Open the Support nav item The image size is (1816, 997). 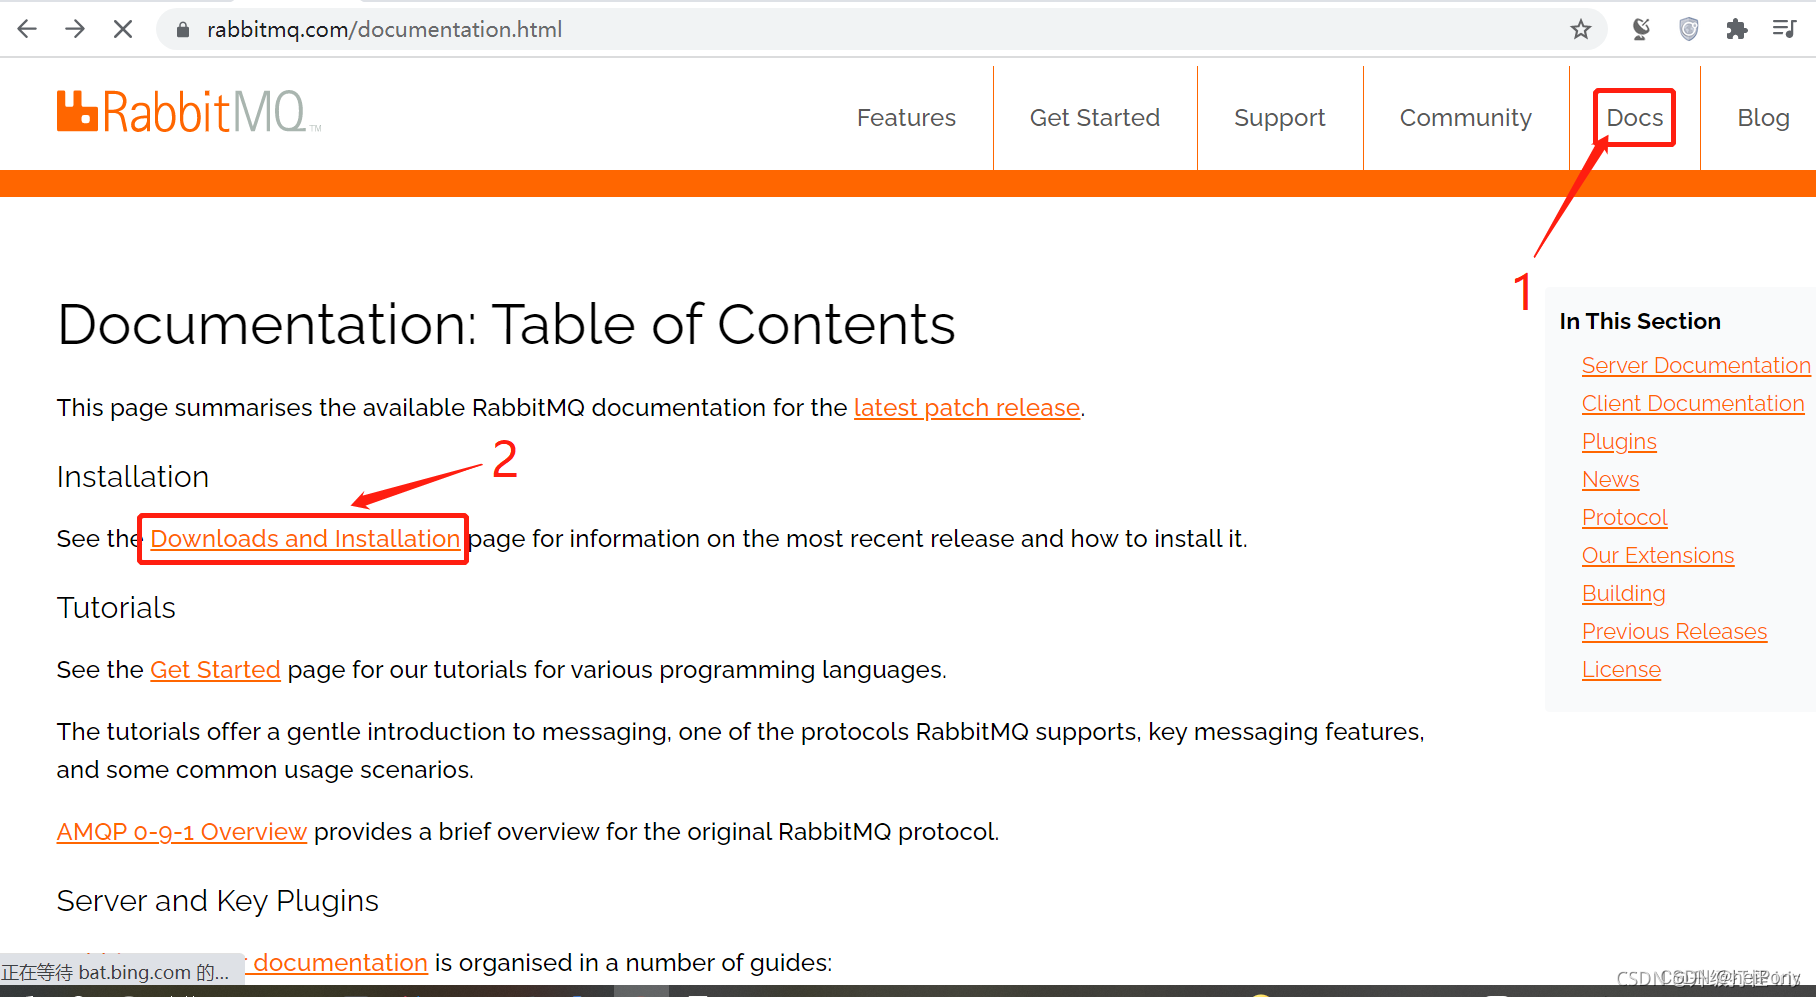click(x=1280, y=118)
